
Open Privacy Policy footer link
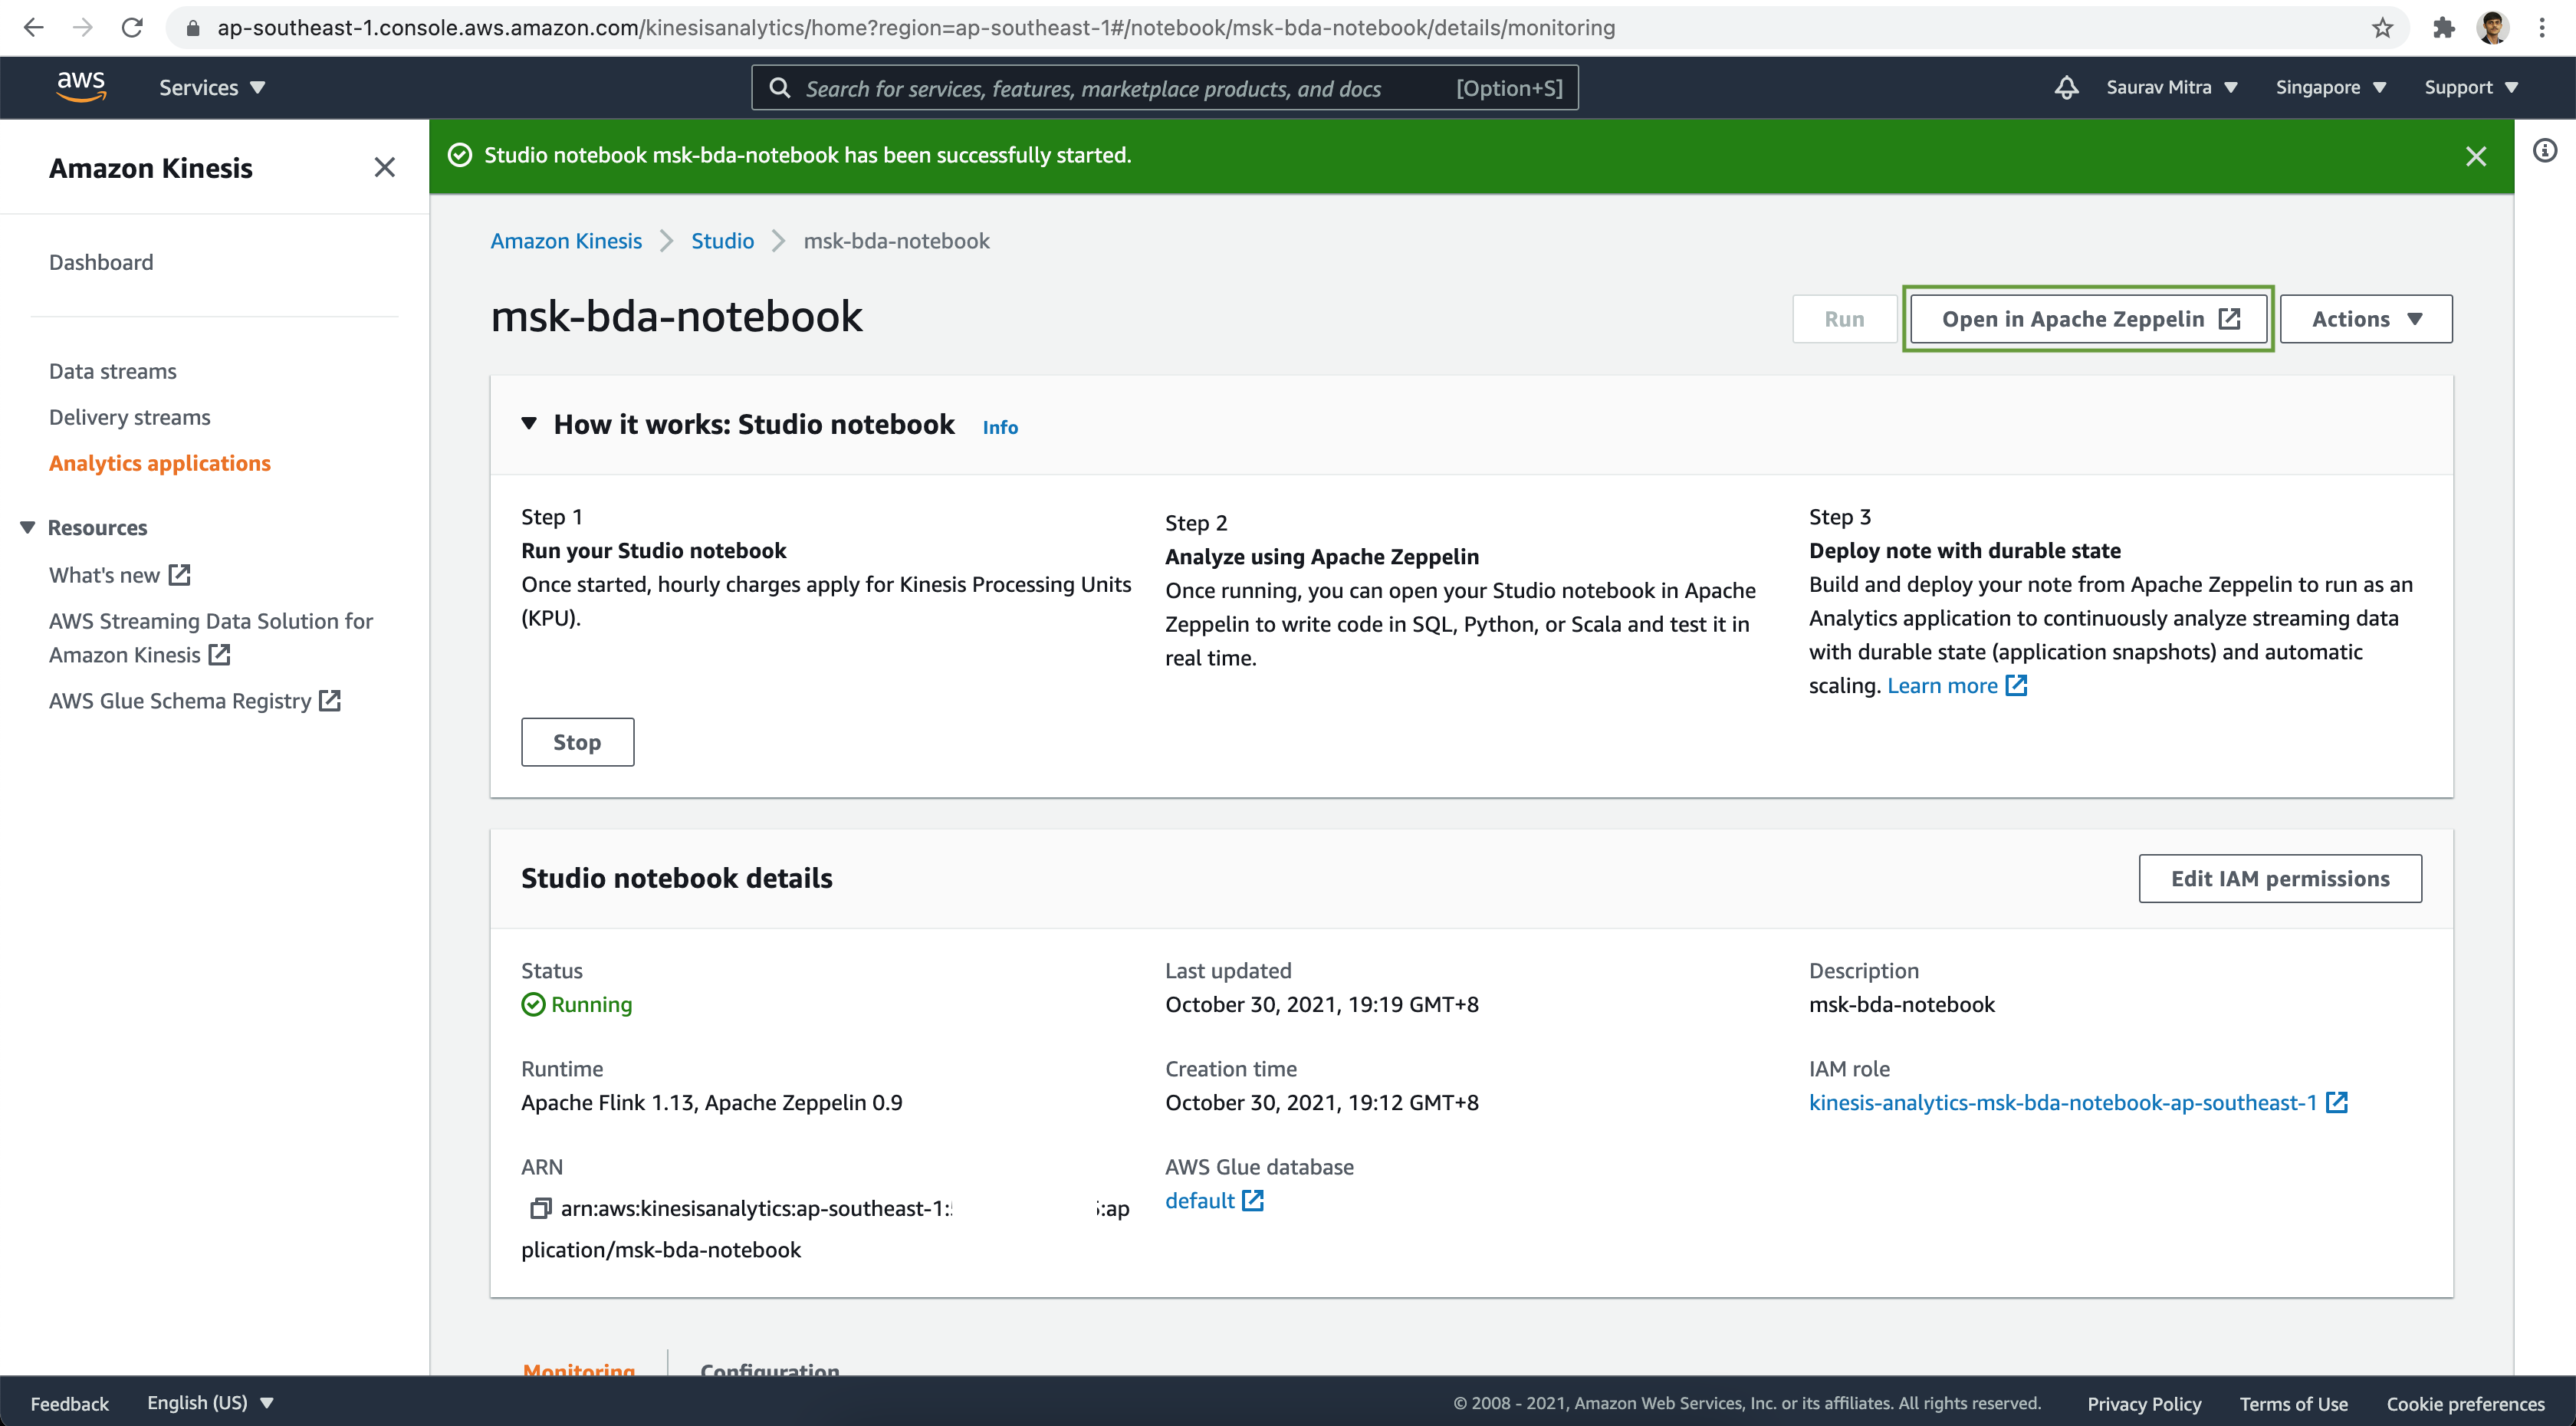[2144, 1403]
